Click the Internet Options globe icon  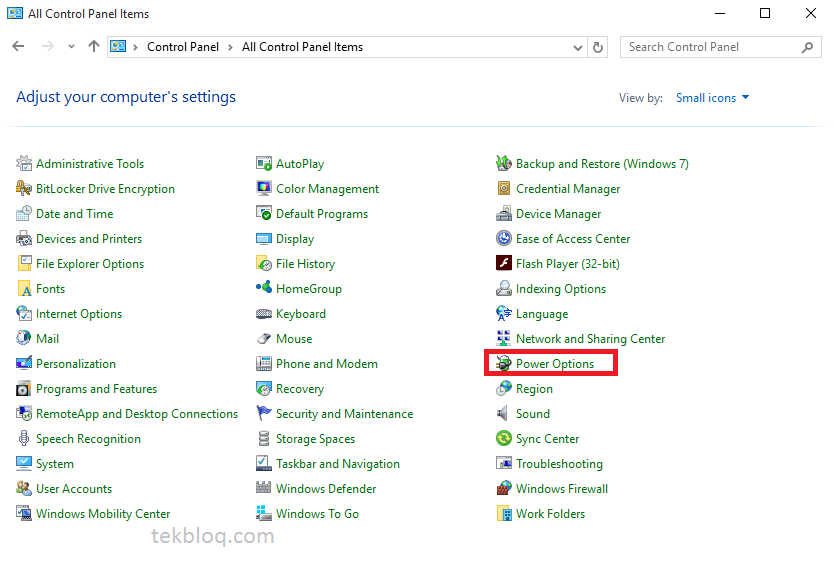pyautogui.click(x=24, y=313)
